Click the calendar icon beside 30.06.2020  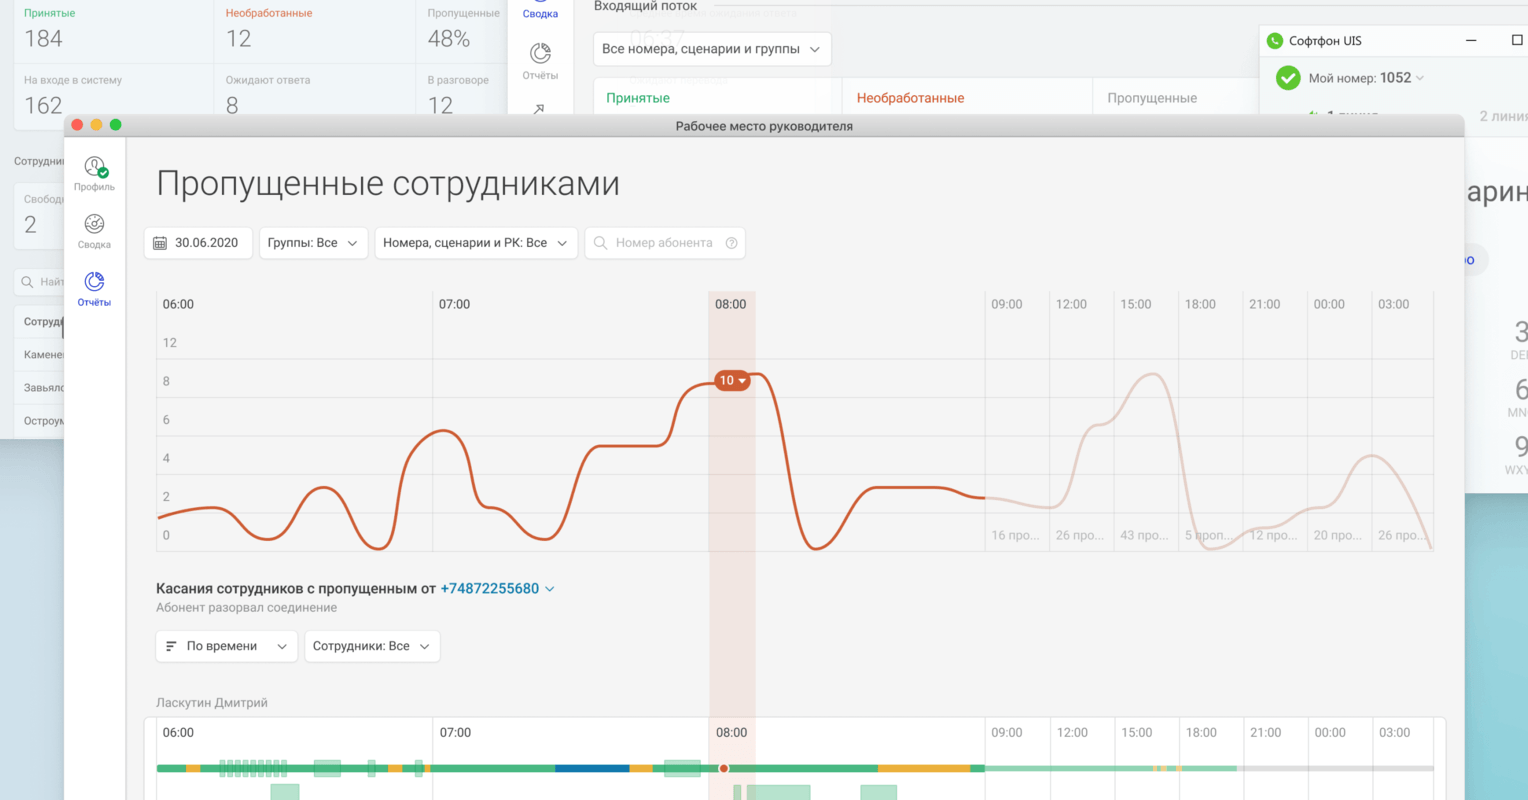pos(160,243)
